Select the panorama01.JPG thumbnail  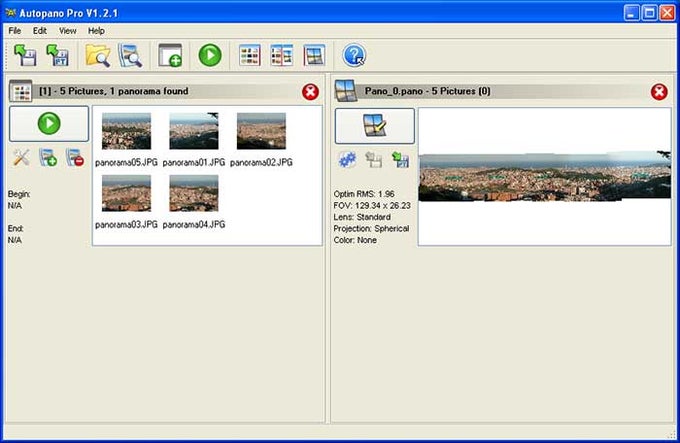pos(194,131)
